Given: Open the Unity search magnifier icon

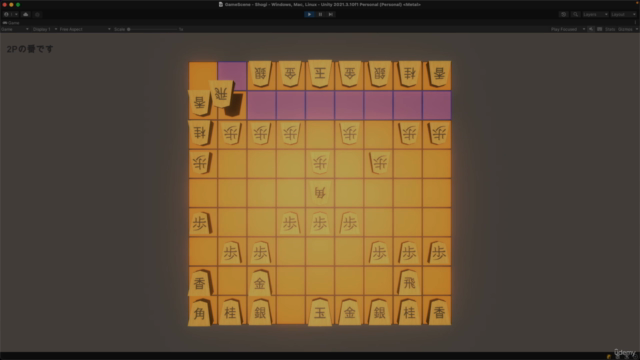Looking at the screenshot, I should click(576, 14).
